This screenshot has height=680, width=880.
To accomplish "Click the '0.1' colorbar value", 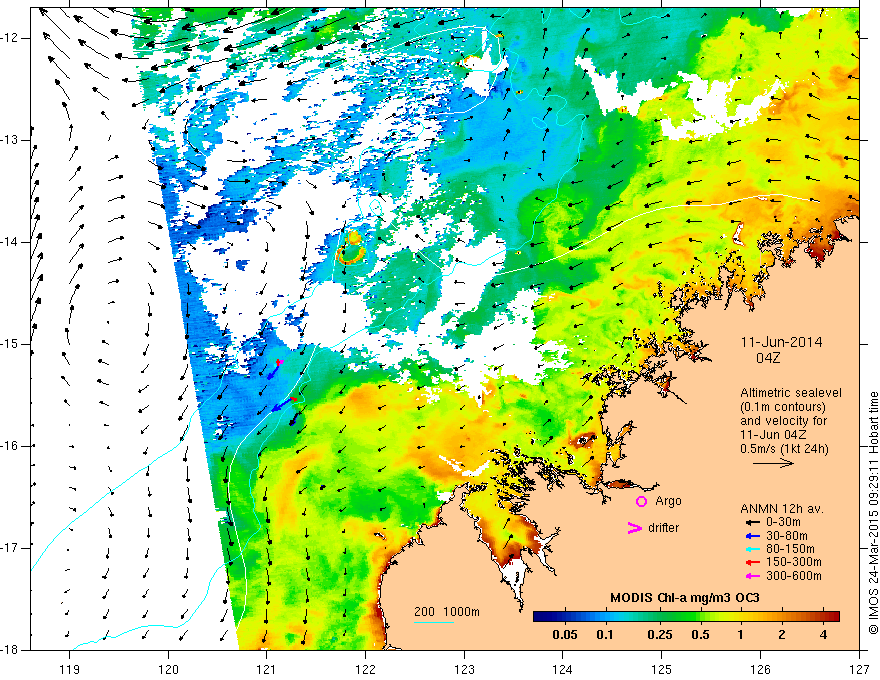I will 604,635.
